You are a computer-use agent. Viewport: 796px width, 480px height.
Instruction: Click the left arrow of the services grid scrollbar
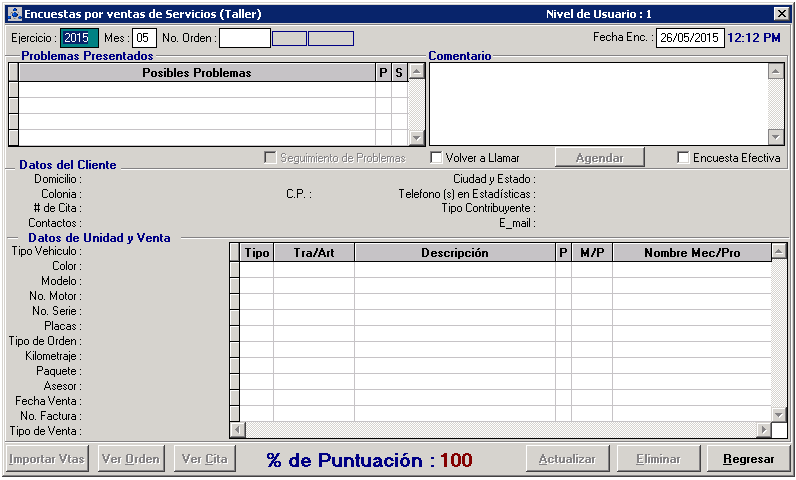point(237,430)
